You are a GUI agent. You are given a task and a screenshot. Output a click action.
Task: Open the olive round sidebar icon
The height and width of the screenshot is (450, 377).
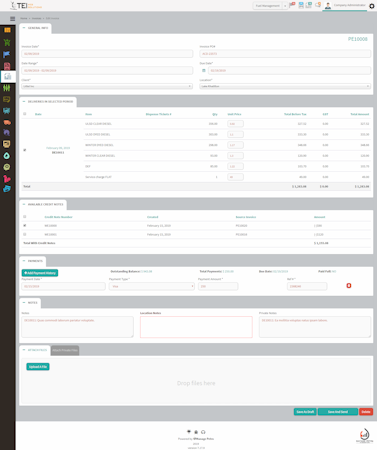(x=7, y=167)
